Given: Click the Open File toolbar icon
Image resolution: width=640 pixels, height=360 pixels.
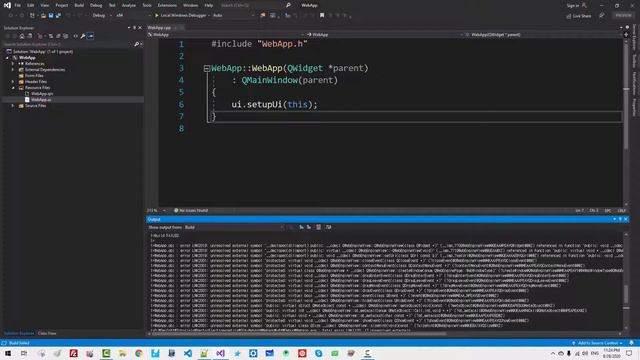Looking at the screenshot, I should (x=43, y=16).
